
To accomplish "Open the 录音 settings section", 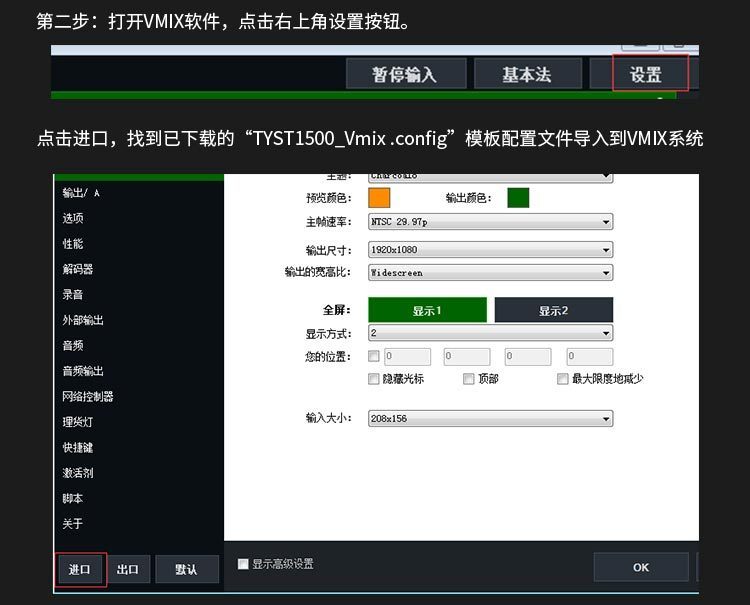I will tap(73, 294).
